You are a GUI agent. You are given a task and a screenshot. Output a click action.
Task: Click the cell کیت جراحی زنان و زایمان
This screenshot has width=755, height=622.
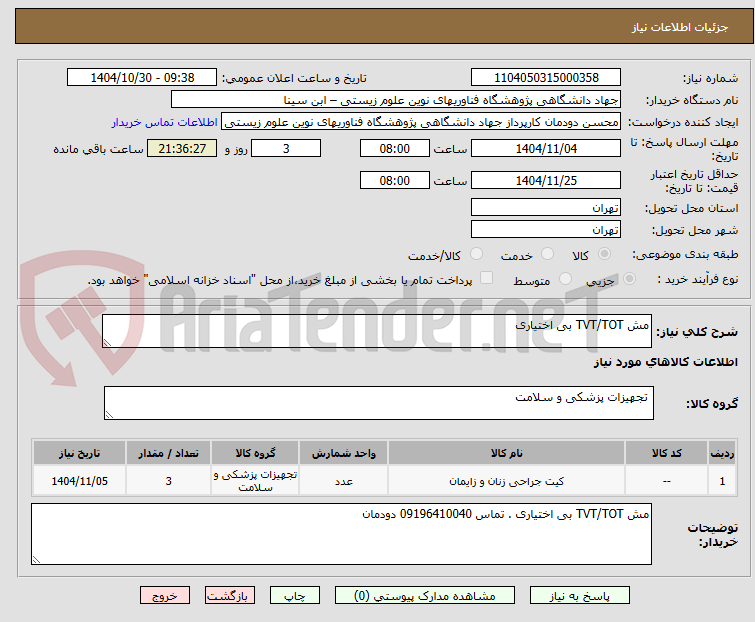507,481
